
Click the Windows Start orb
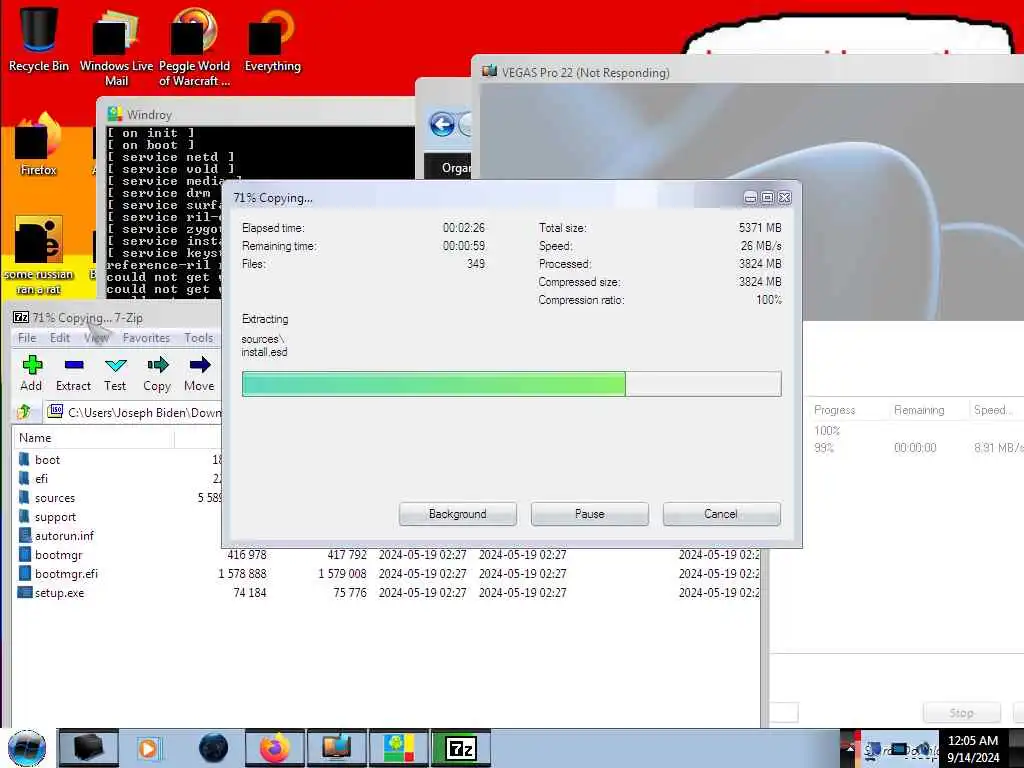pyautogui.click(x=27, y=748)
